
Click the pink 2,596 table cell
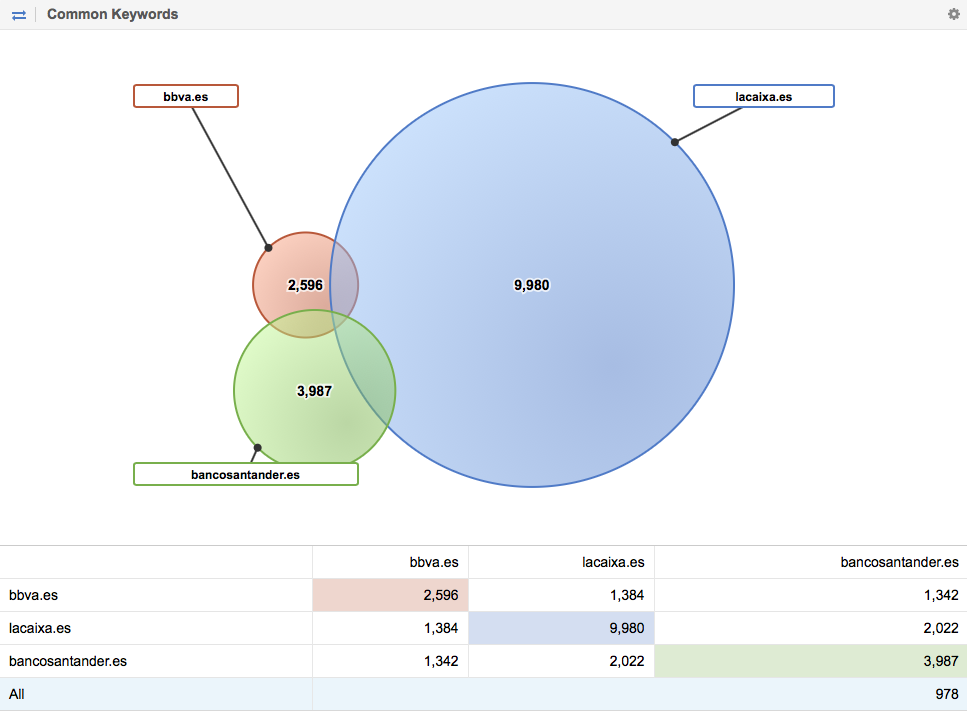390,595
